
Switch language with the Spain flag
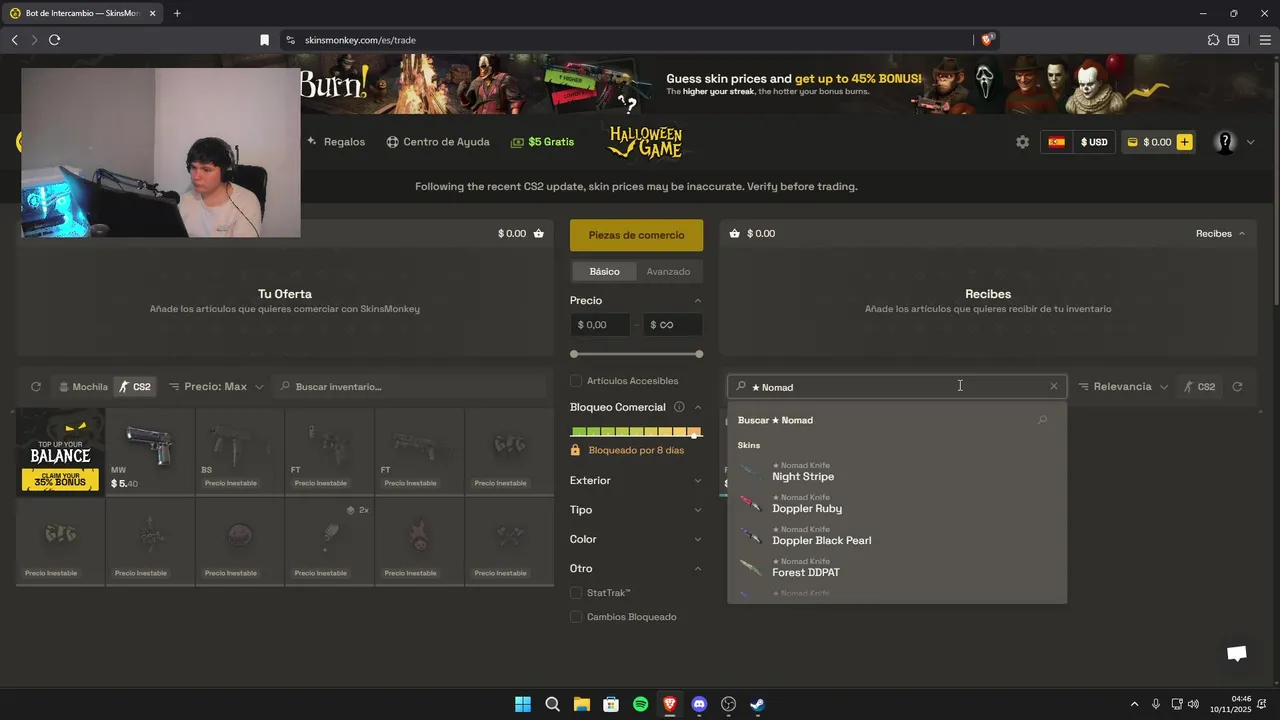click(x=1056, y=142)
